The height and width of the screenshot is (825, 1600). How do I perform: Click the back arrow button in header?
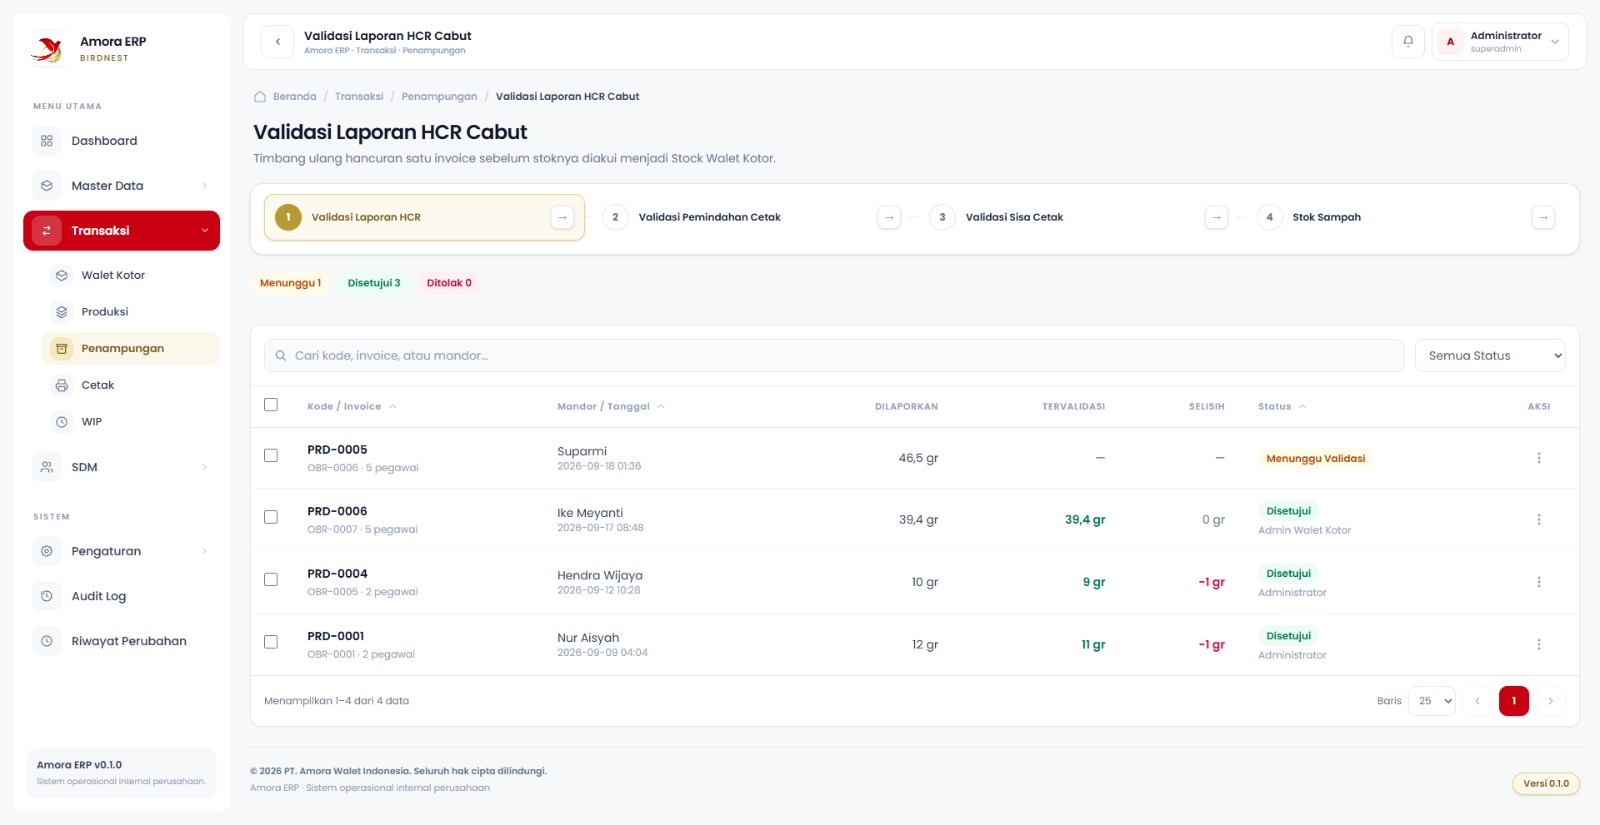click(x=278, y=42)
